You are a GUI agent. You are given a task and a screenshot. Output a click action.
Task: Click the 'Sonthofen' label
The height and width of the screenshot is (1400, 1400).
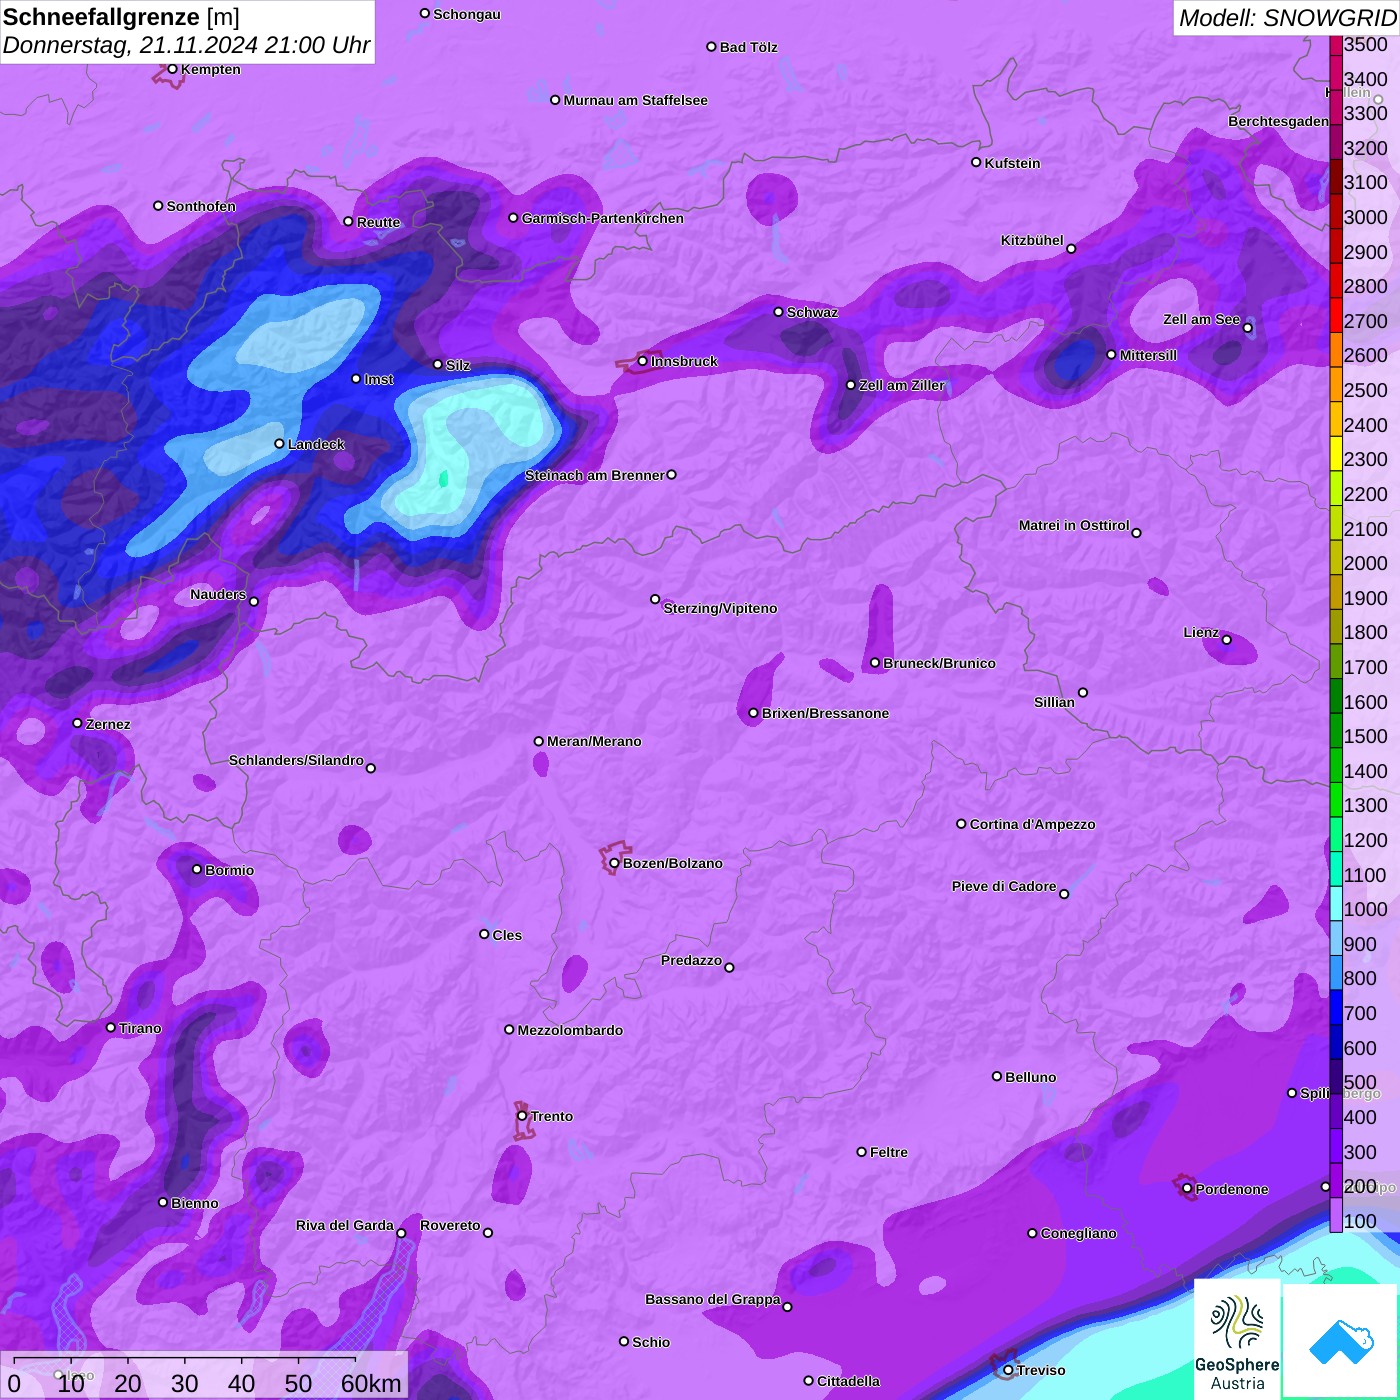tap(201, 206)
